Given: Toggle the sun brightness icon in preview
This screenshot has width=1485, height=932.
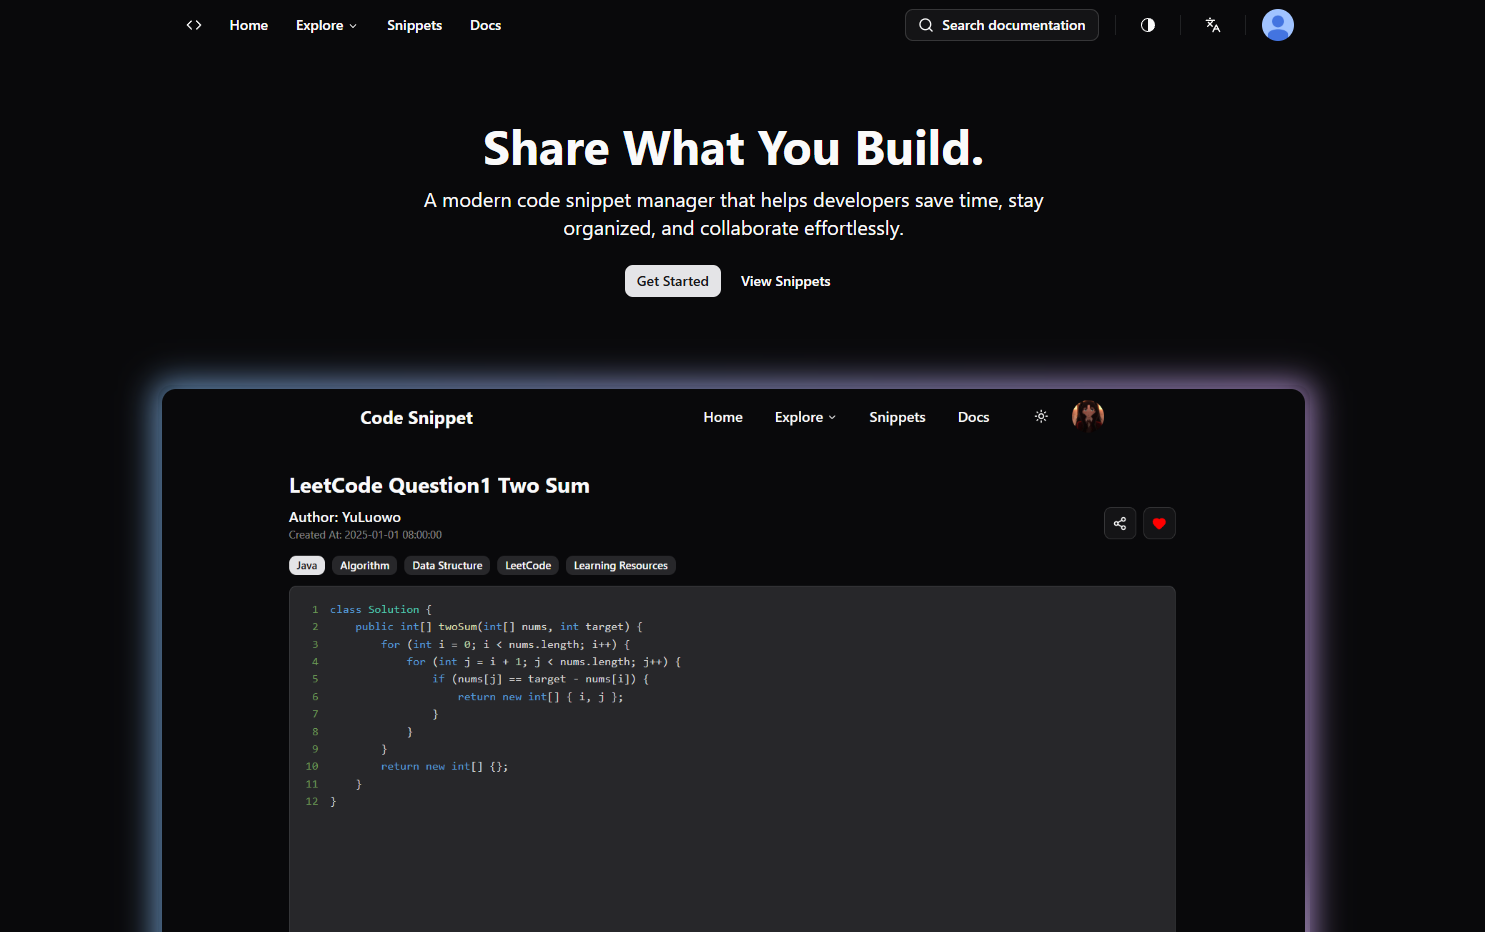Looking at the screenshot, I should coord(1041,416).
